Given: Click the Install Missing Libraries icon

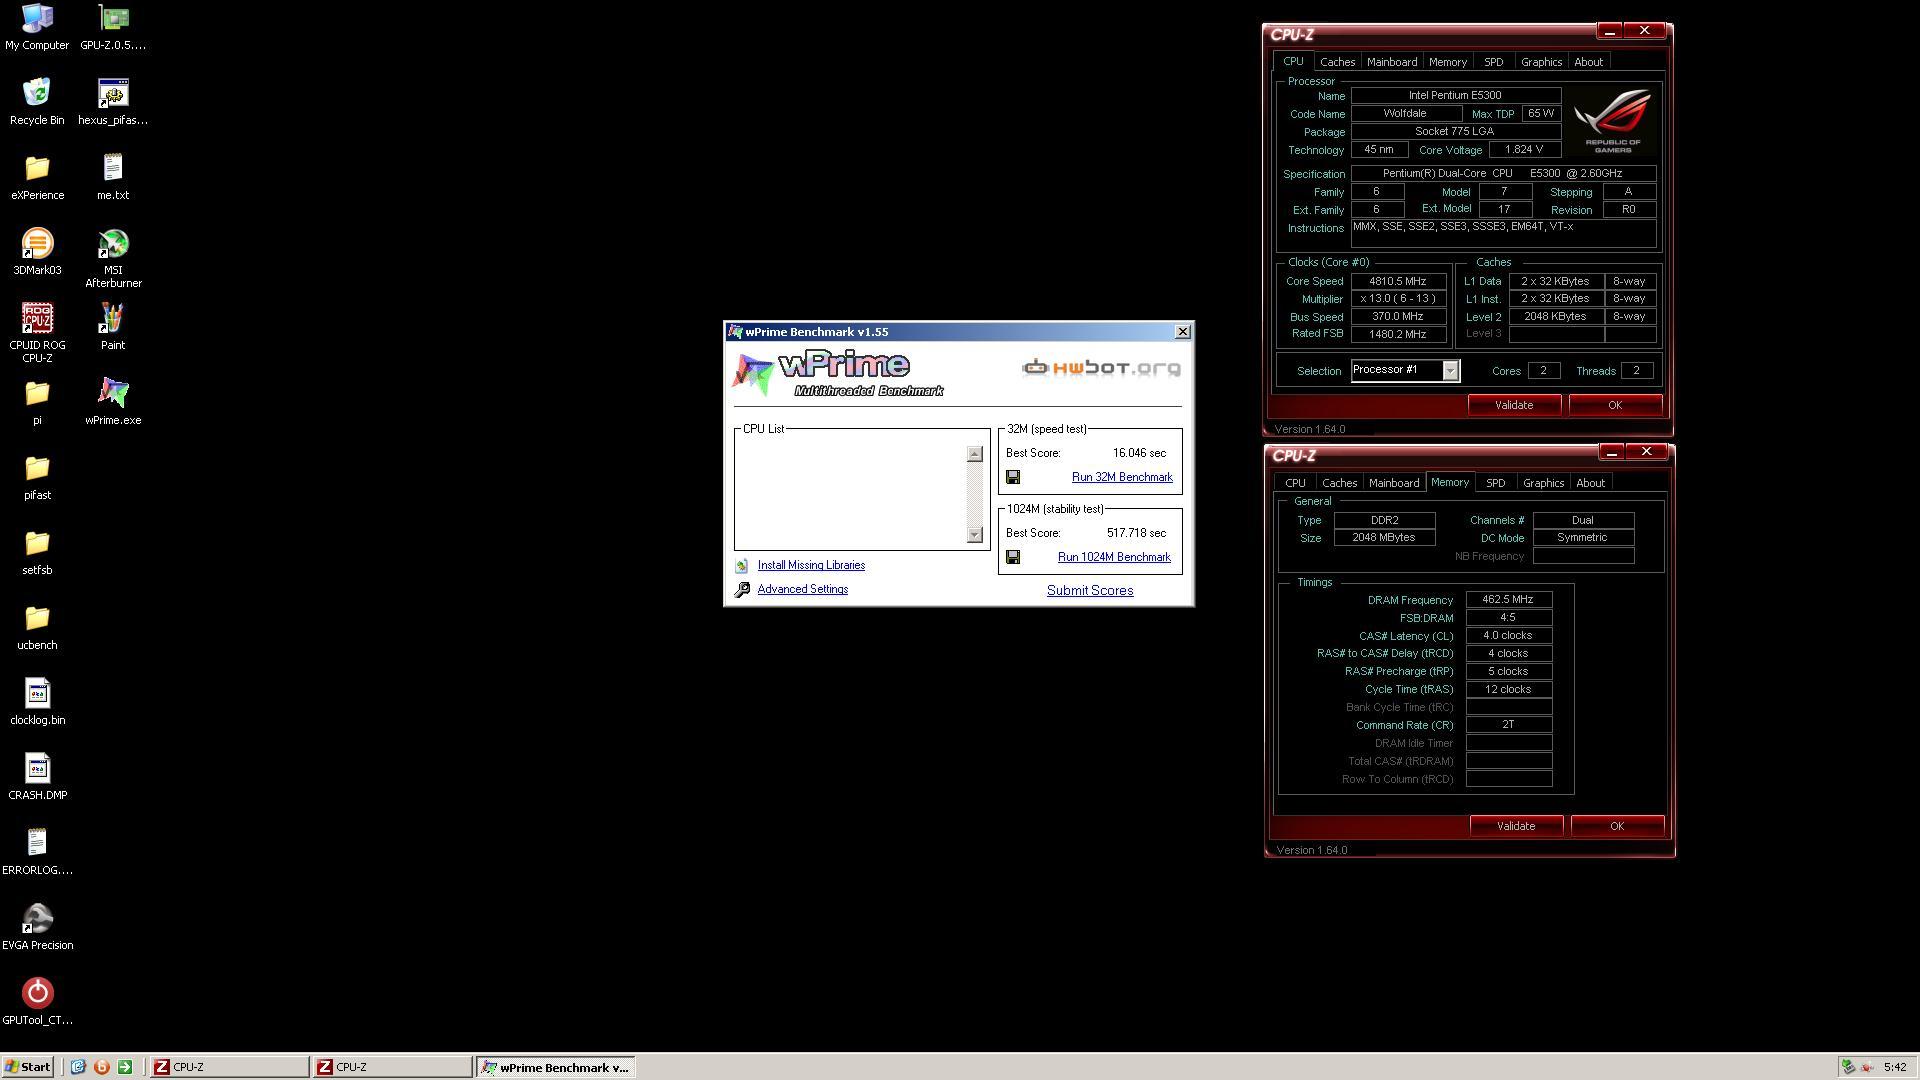Looking at the screenshot, I should point(742,566).
